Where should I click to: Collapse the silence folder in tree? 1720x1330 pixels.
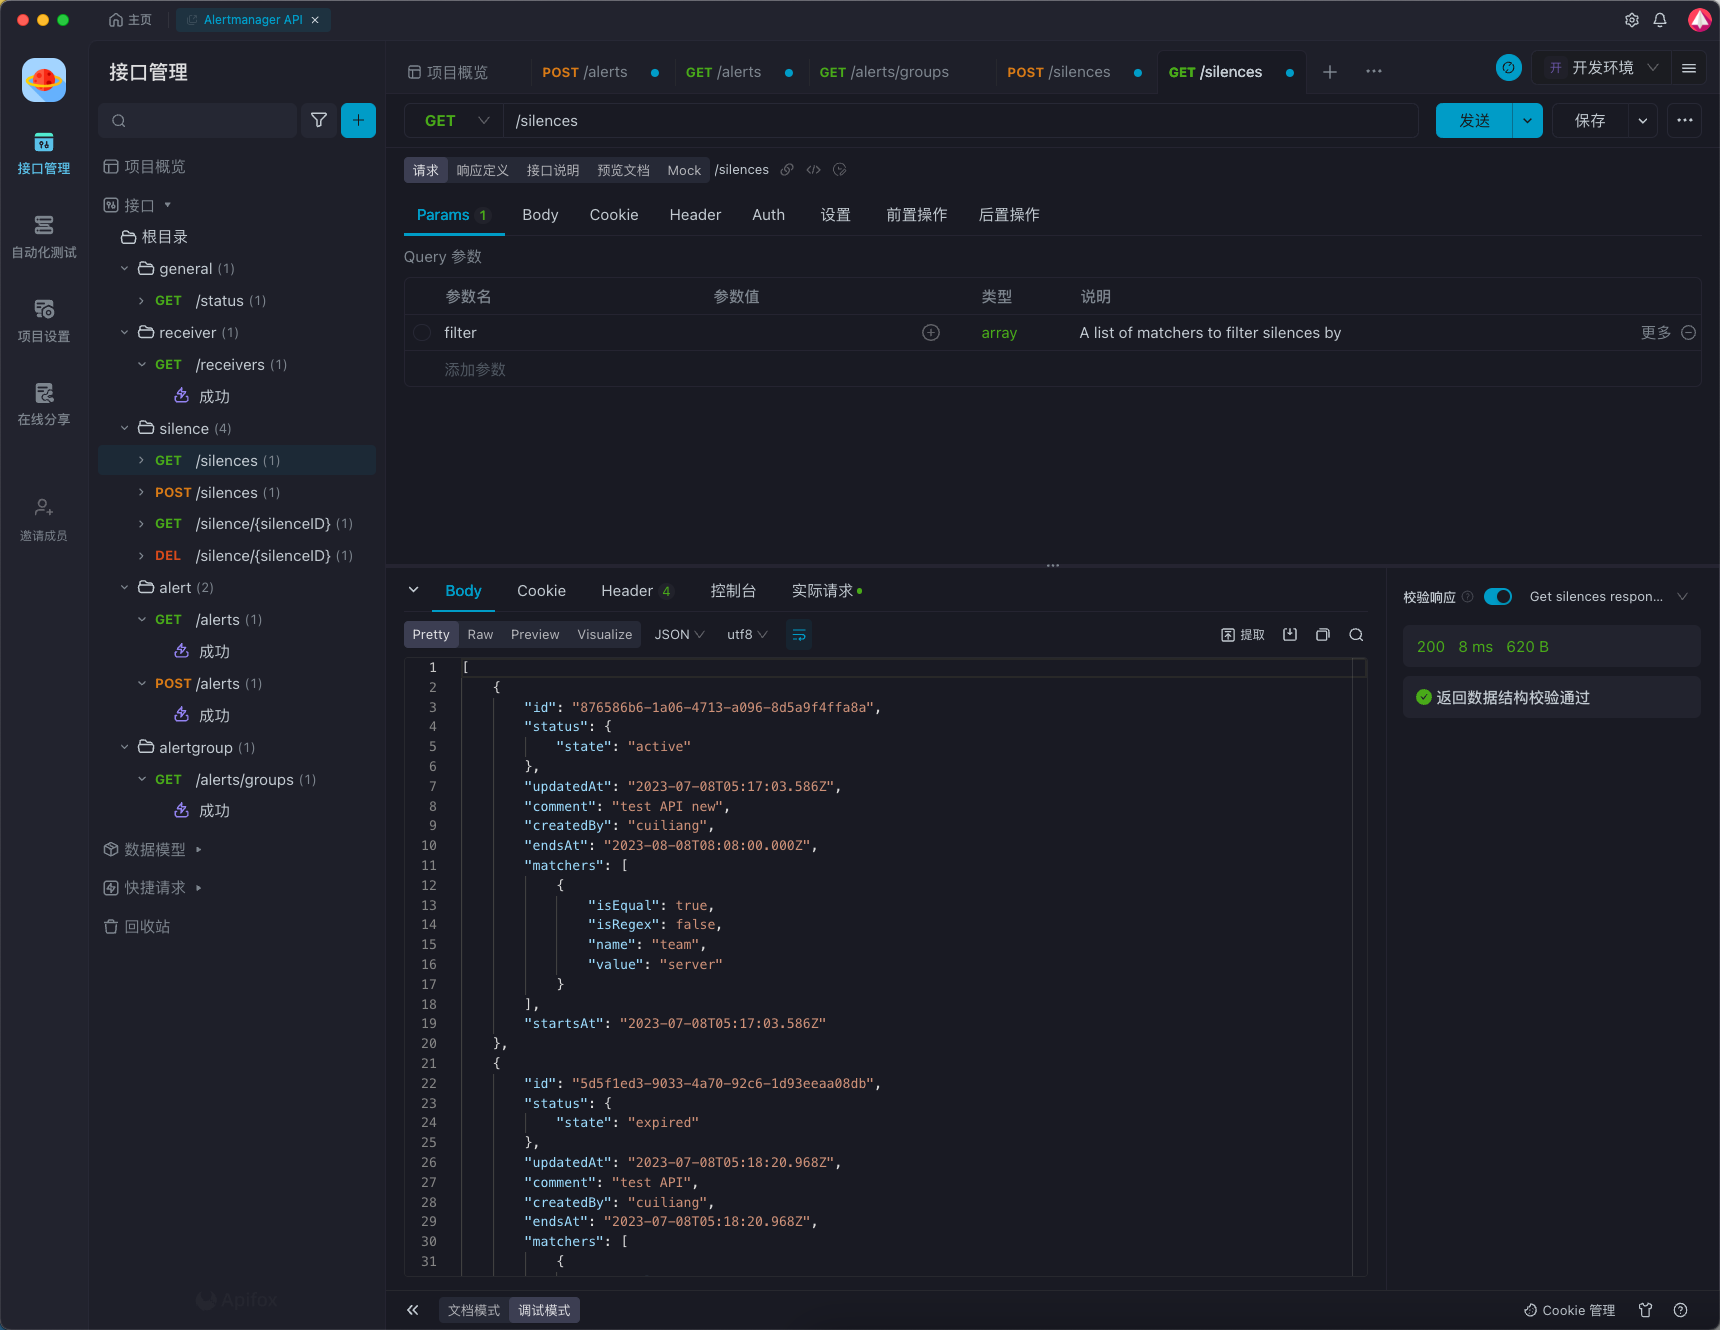(x=125, y=429)
